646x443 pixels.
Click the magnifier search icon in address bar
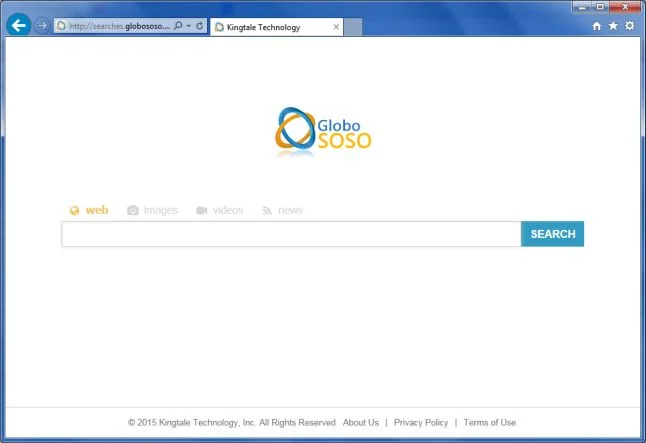coord(178,26)
